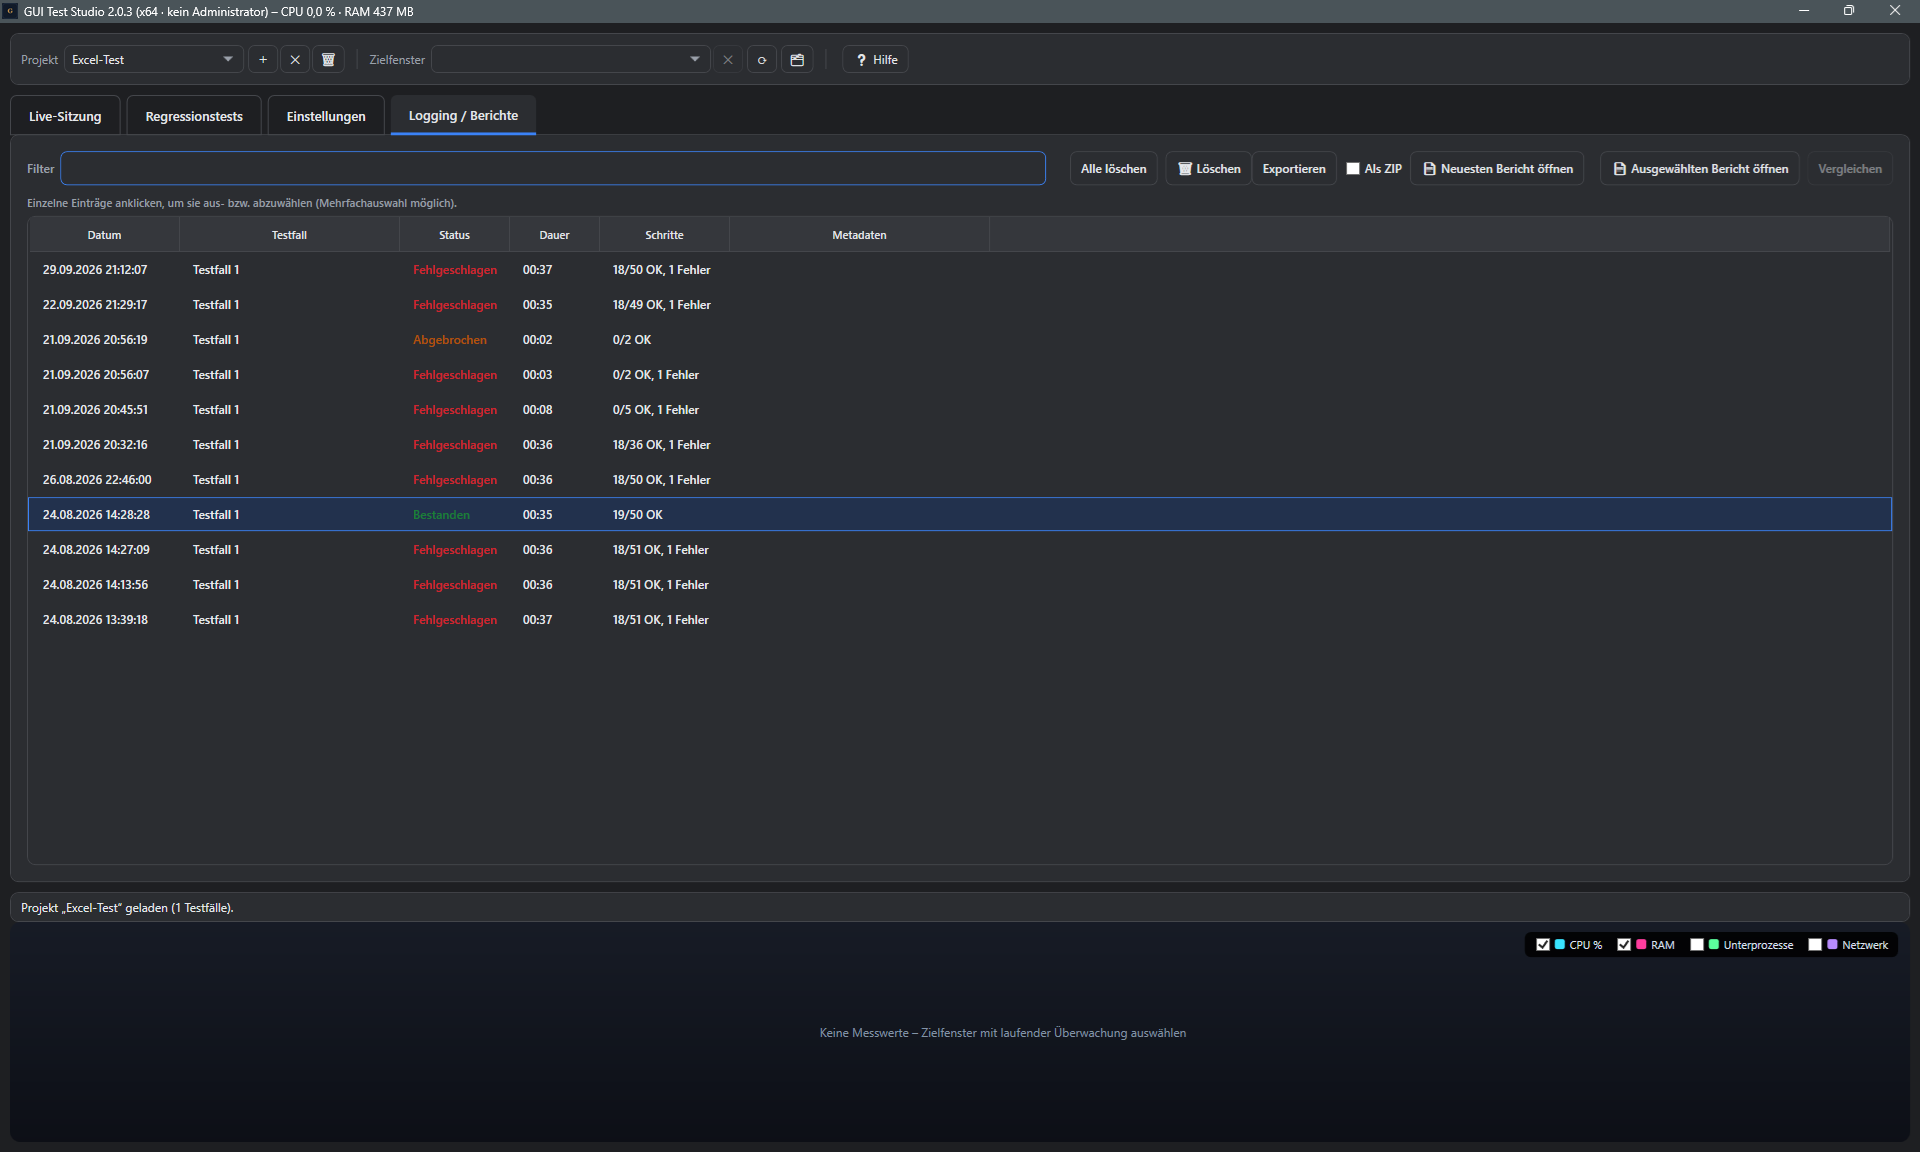Viewport: 1920px width, 1152px height.
Task: Select the Logging / Berichte tab
Action: tap(463, 116)
